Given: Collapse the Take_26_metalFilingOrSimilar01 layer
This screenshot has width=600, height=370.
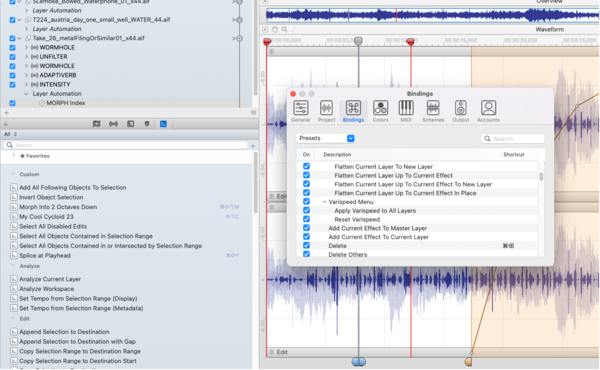Looking at the screenshot, I should tap(20, 38).
